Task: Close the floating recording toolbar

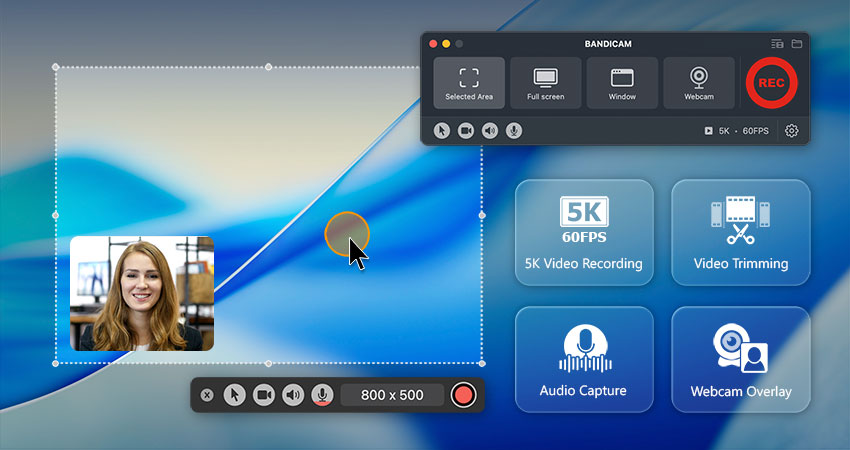Action: (x=207, y=395)
